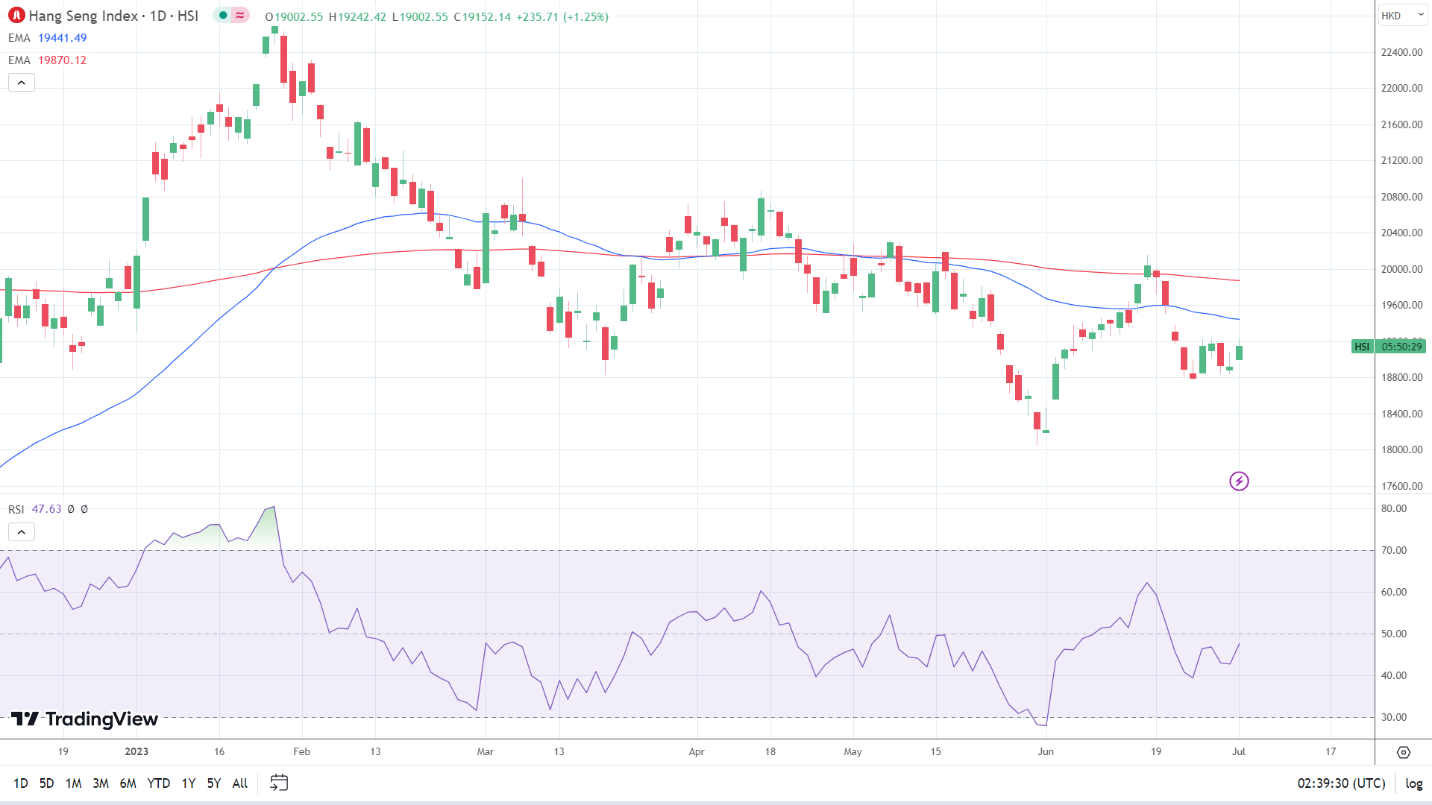Click the Hang Seng Index red logo icon

point(16,16)
